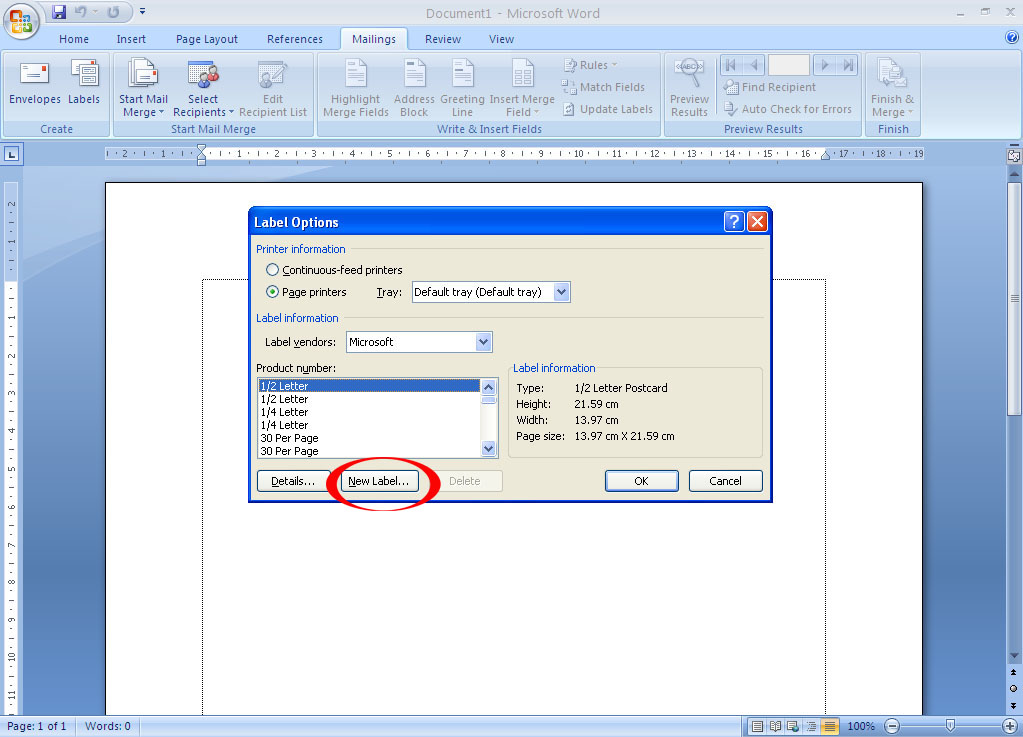Screen dimensions: 1023x737
Task: Open Finish & Merge dropdown
Action: pyautogui.click(x=892, y=89)
